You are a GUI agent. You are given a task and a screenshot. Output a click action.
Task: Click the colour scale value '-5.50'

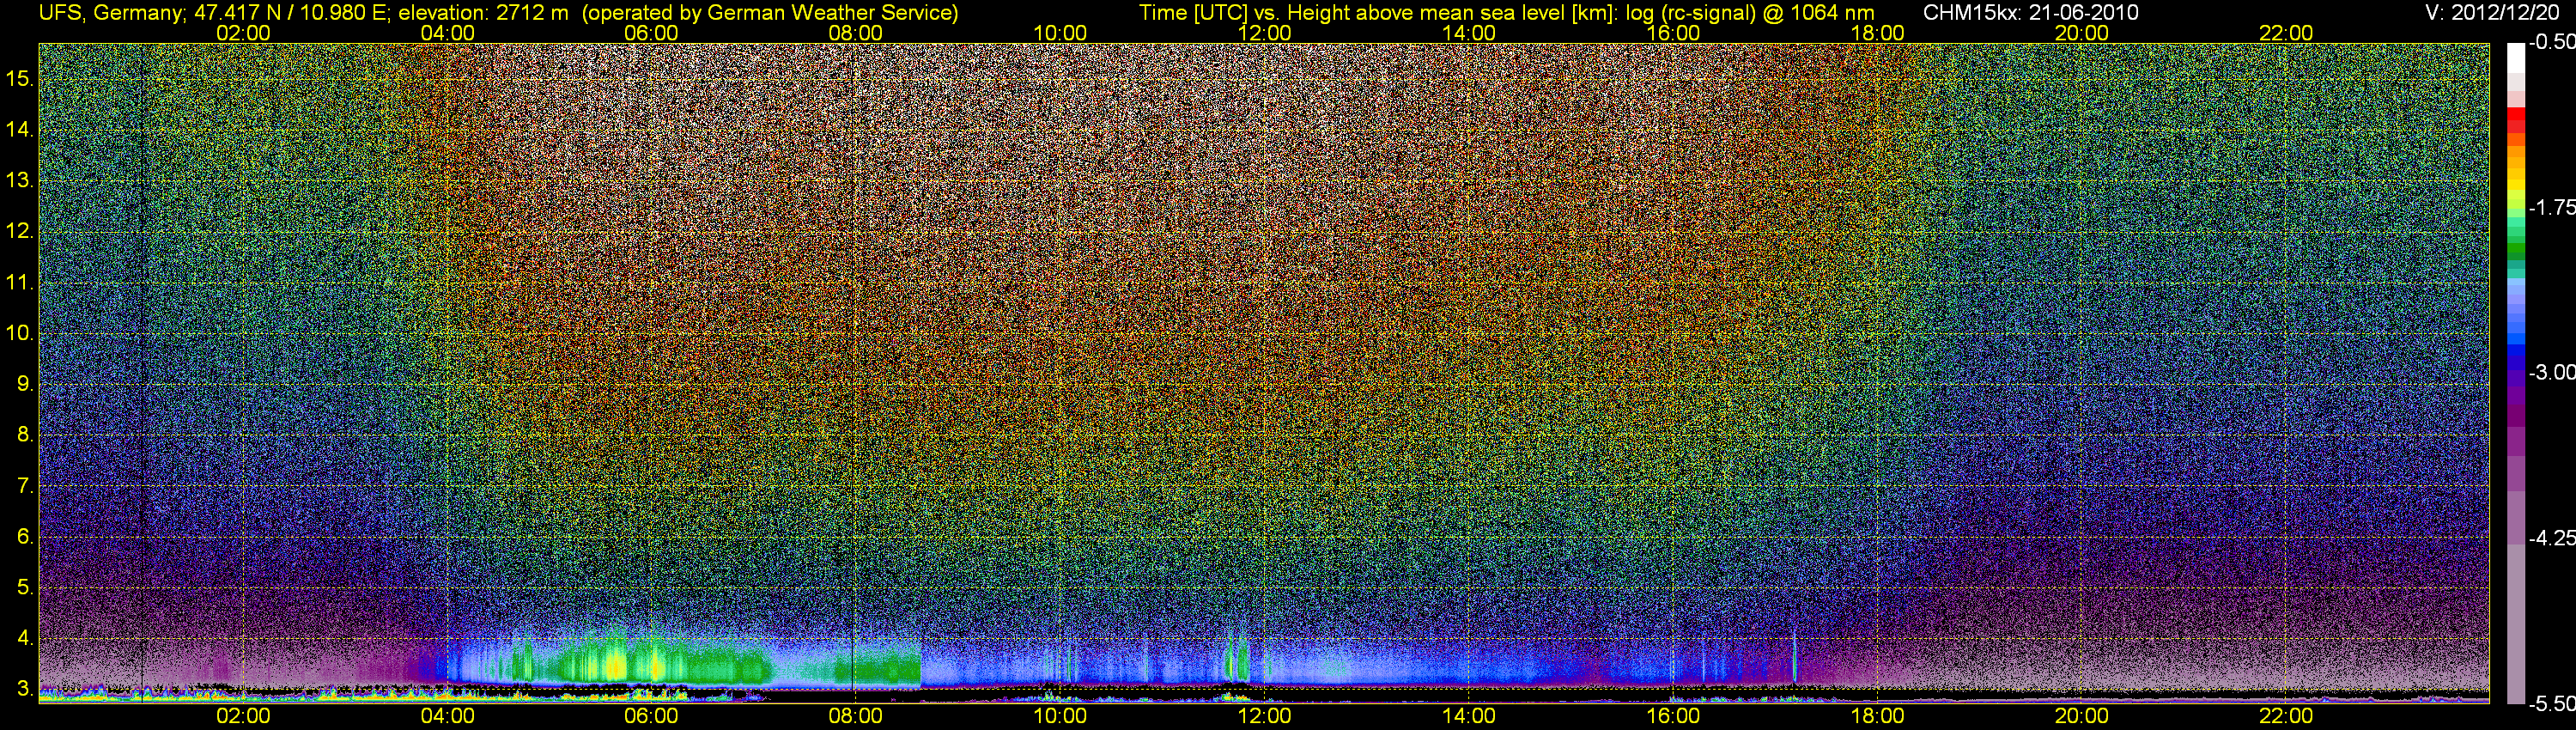2551,703
